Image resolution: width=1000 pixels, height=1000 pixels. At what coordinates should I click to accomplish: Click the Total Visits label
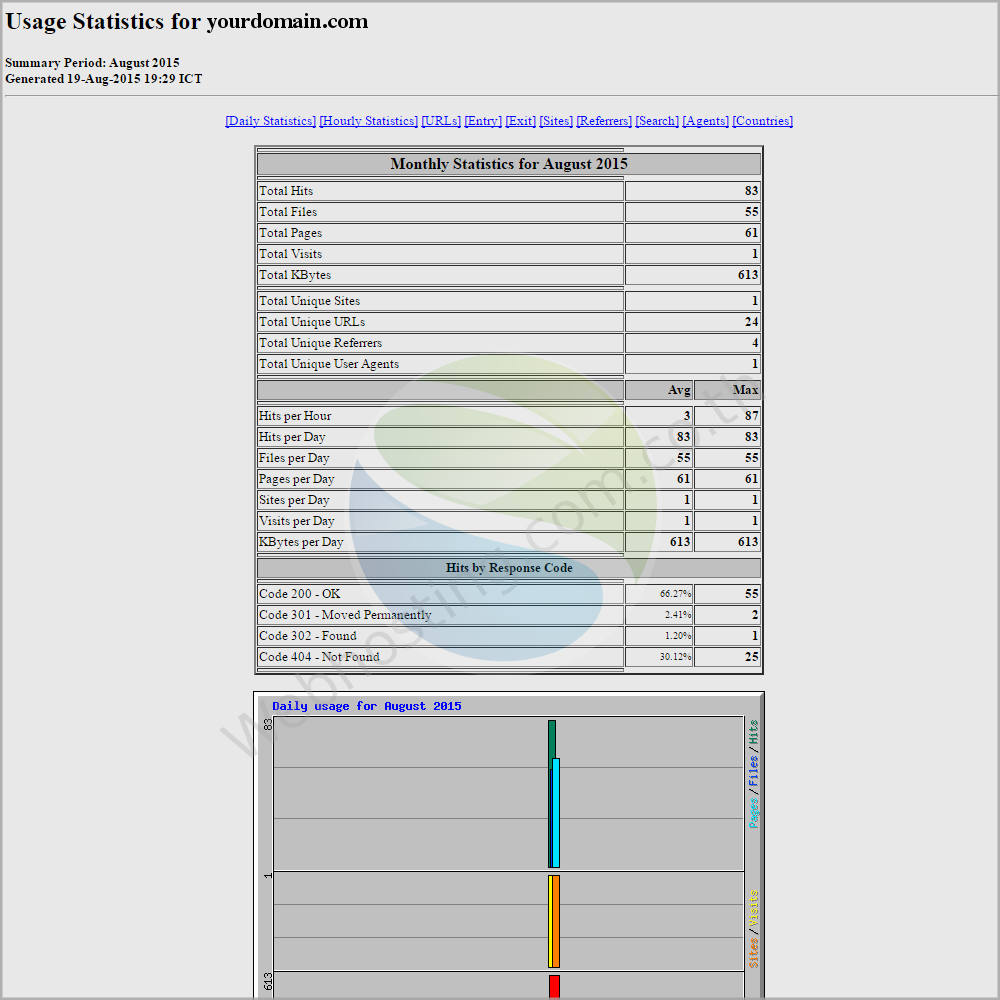(290, 254)
